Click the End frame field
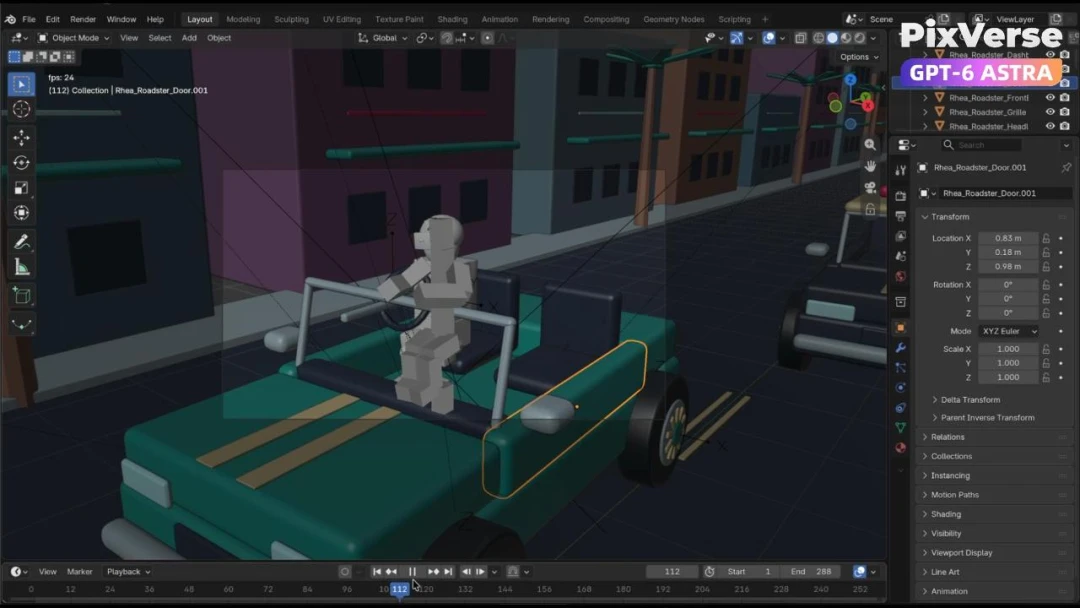Image resolution: width=1080 pixels, height=608 pixels. click(x=811, y=572)
